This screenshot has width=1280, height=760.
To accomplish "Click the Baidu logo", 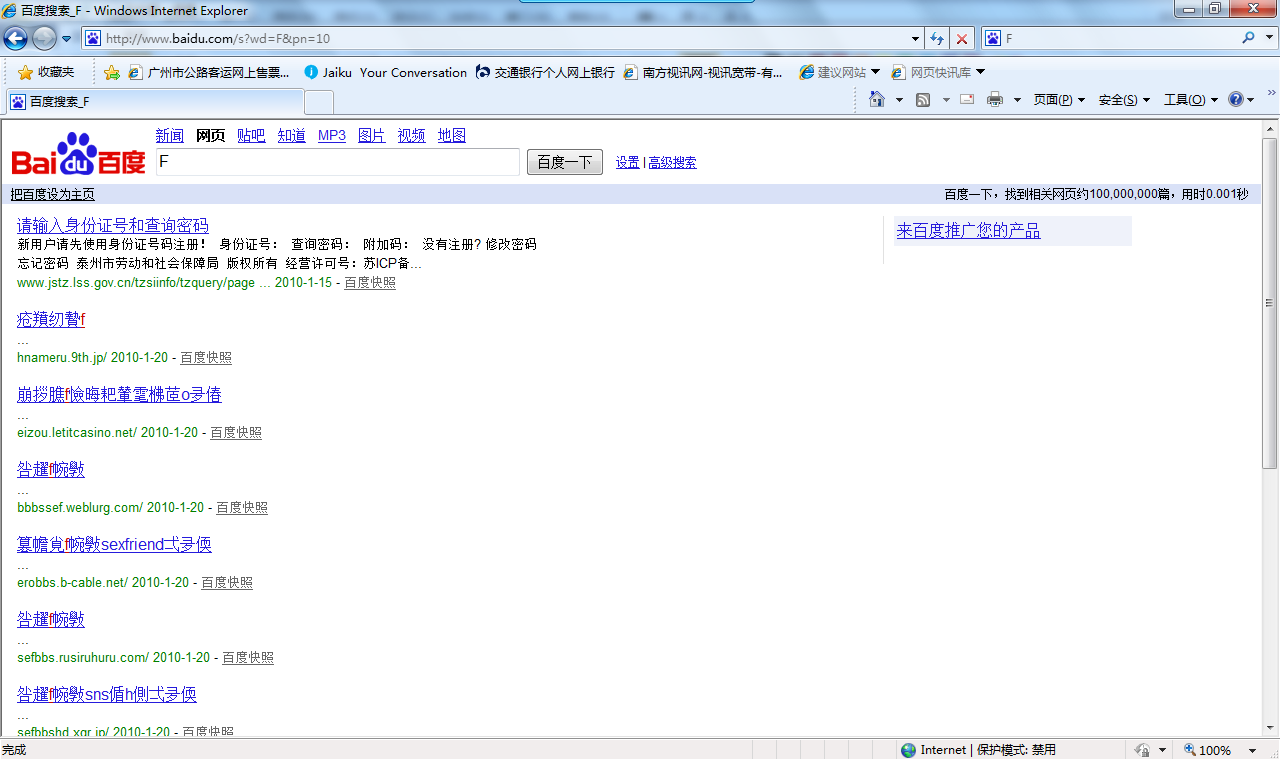I will coord(79,154).
